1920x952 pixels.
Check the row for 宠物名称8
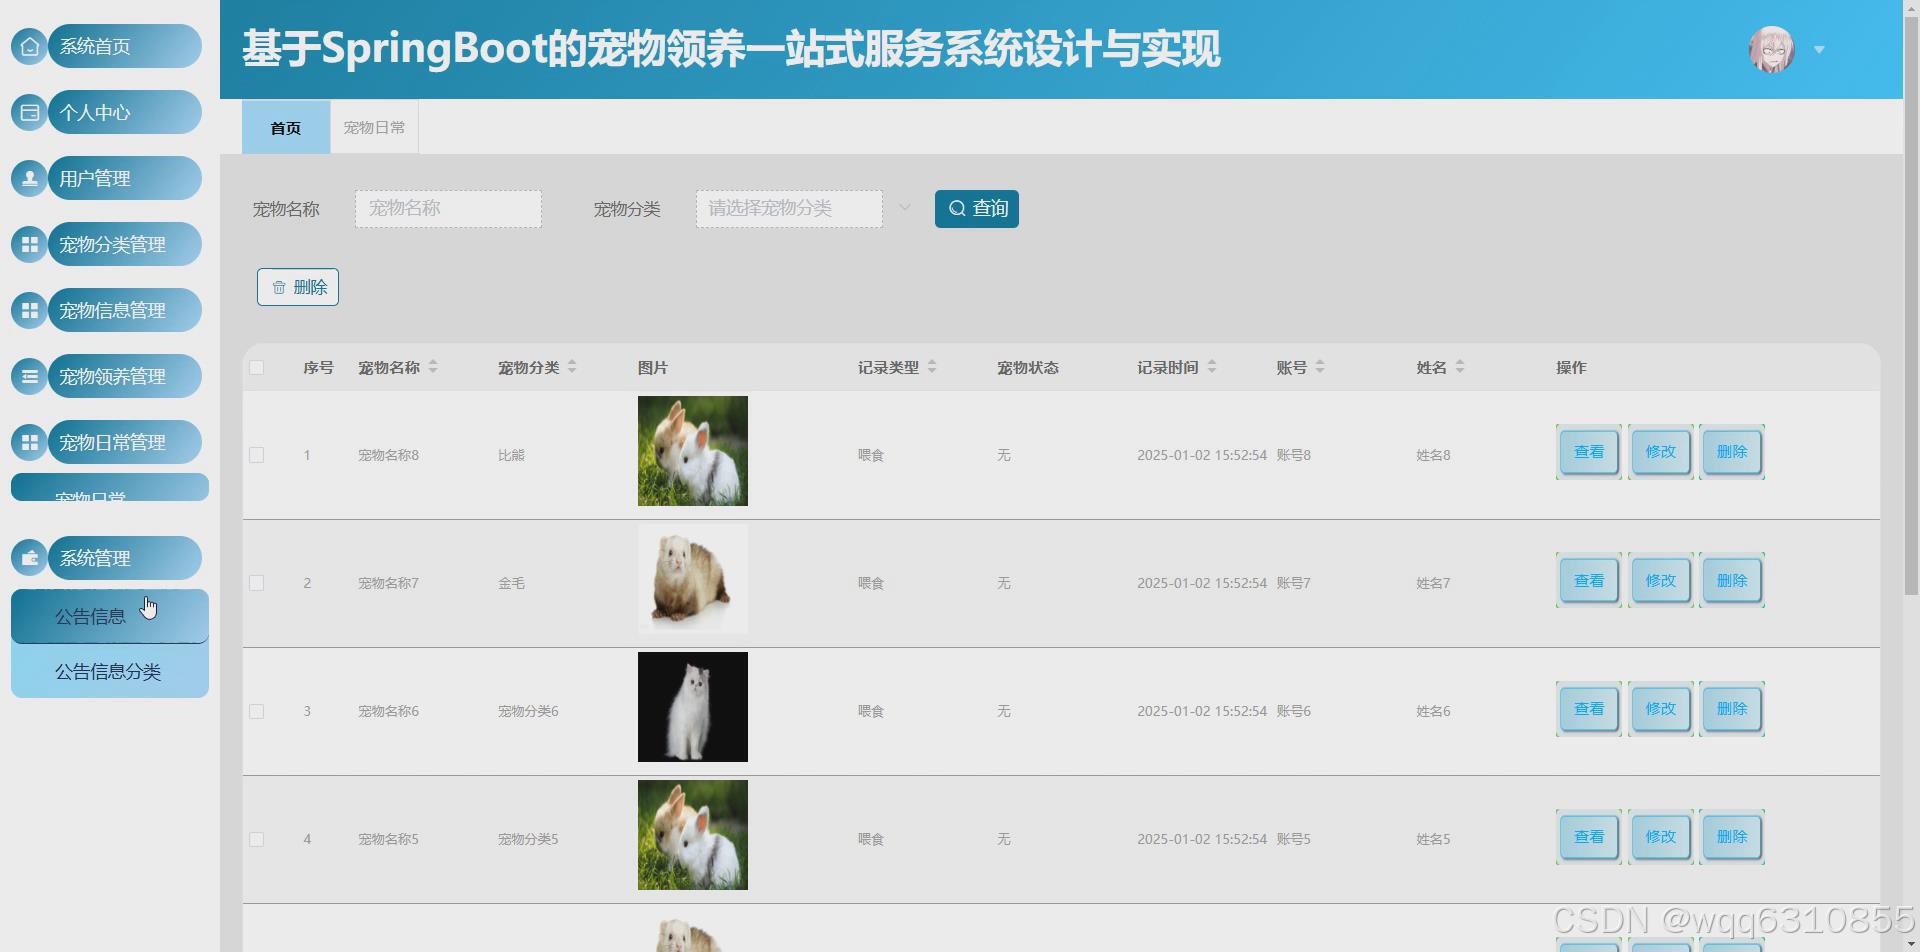click(x=257, y=455)
